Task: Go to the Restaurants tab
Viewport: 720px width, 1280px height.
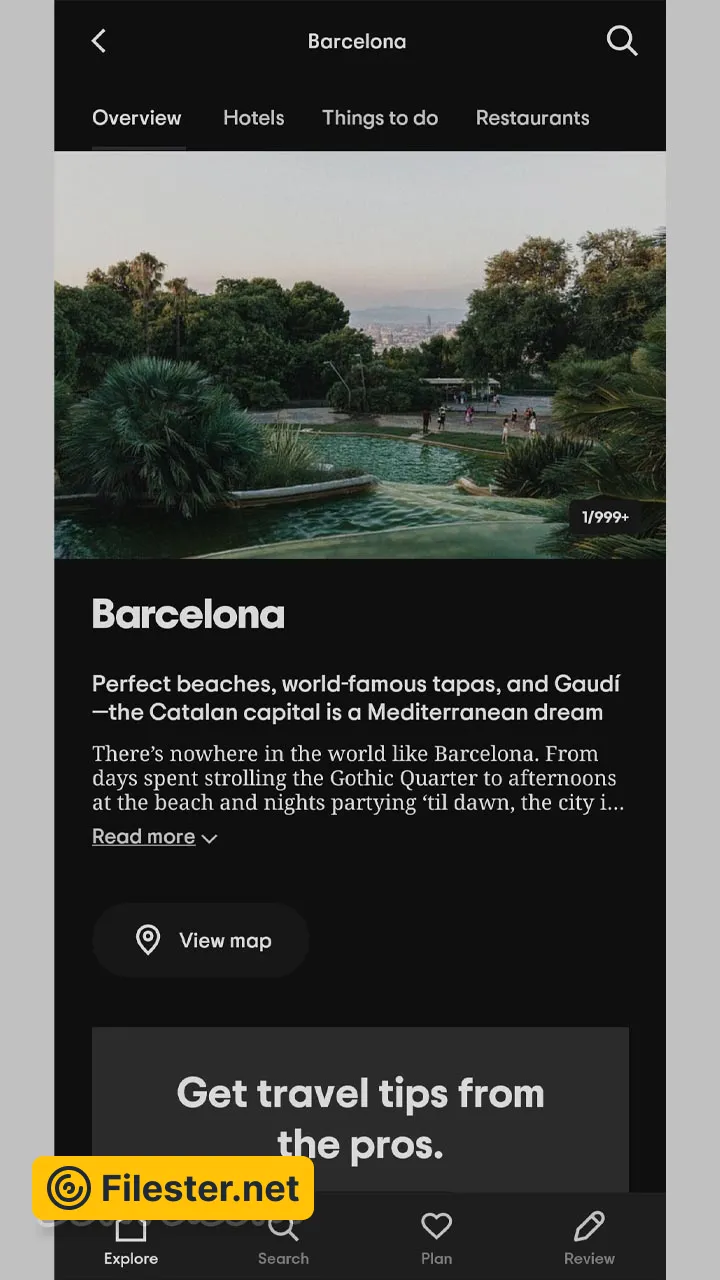Action: (532, 118)
